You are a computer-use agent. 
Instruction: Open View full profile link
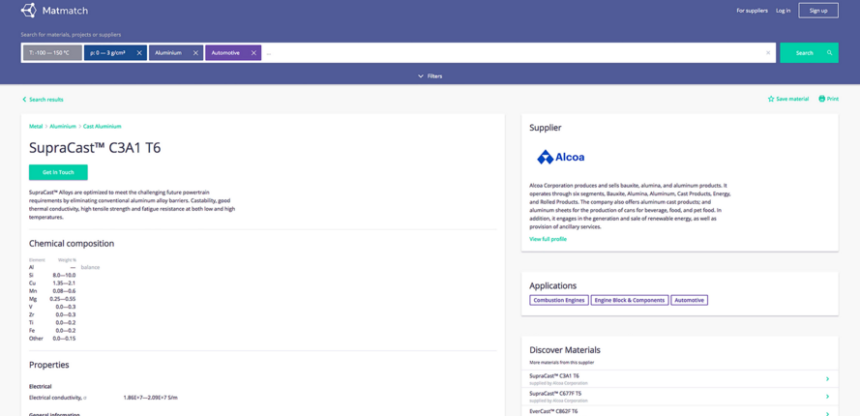coord(548,239)
